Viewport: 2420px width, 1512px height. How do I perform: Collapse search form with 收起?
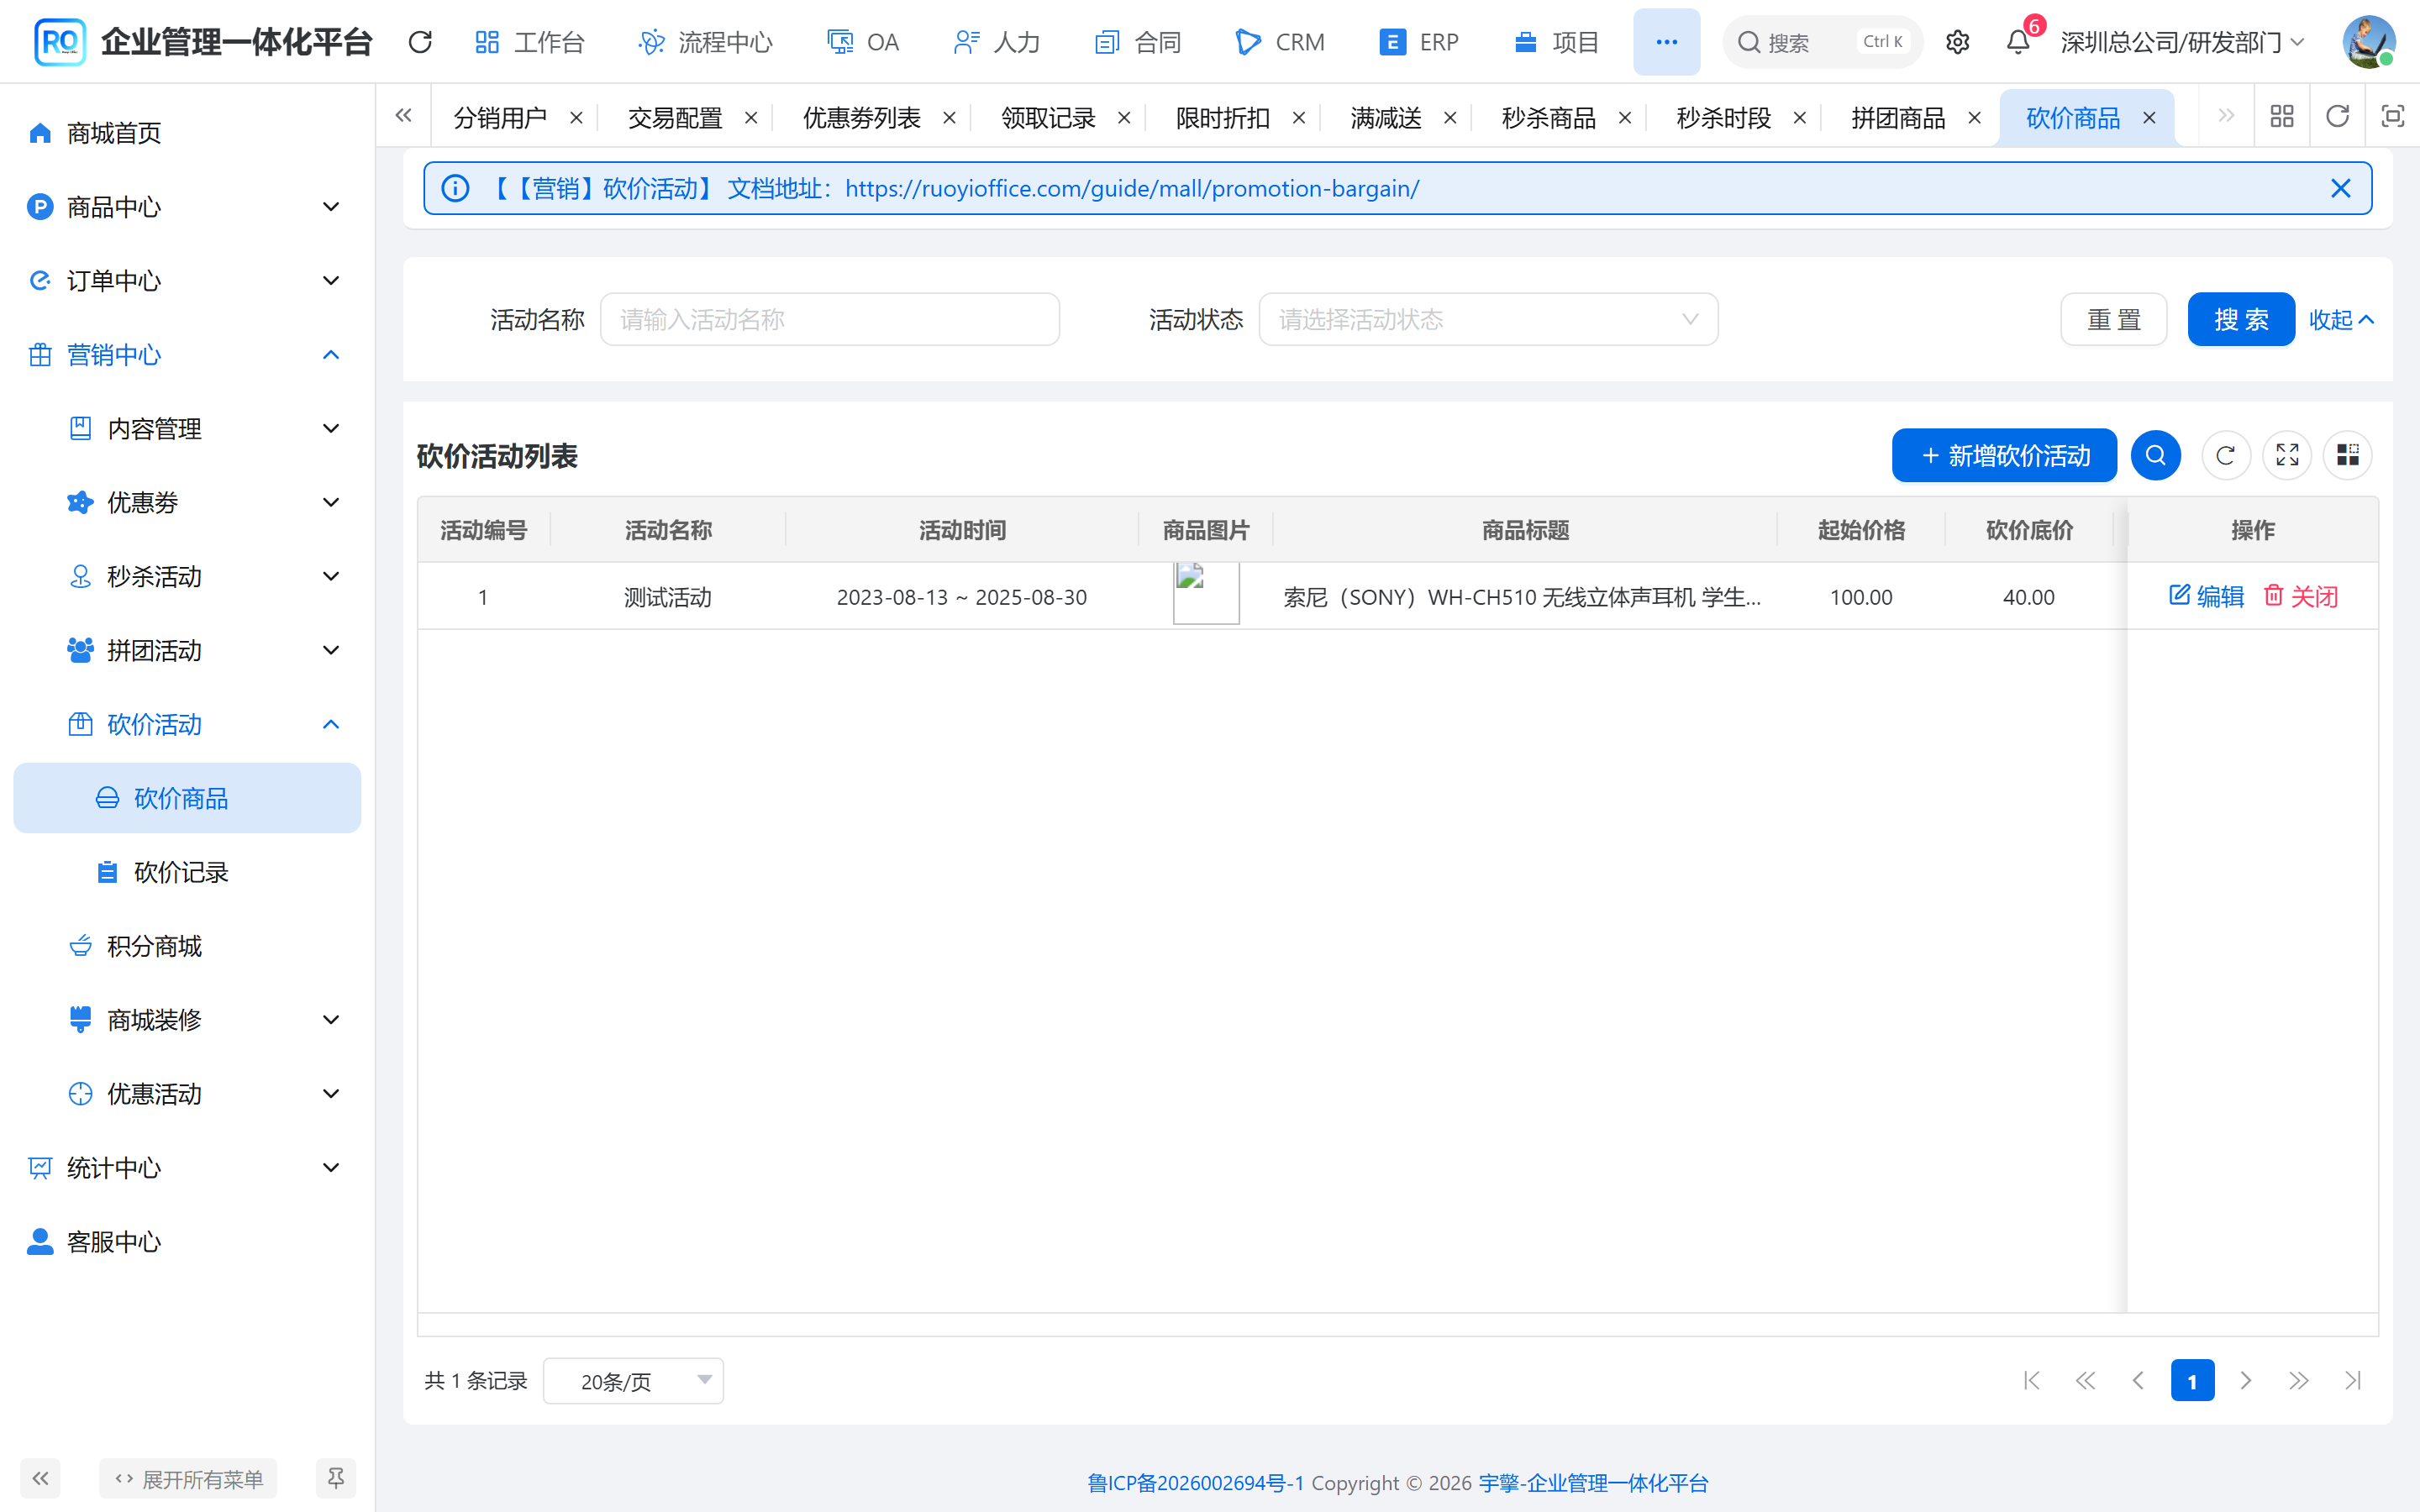2341,320
